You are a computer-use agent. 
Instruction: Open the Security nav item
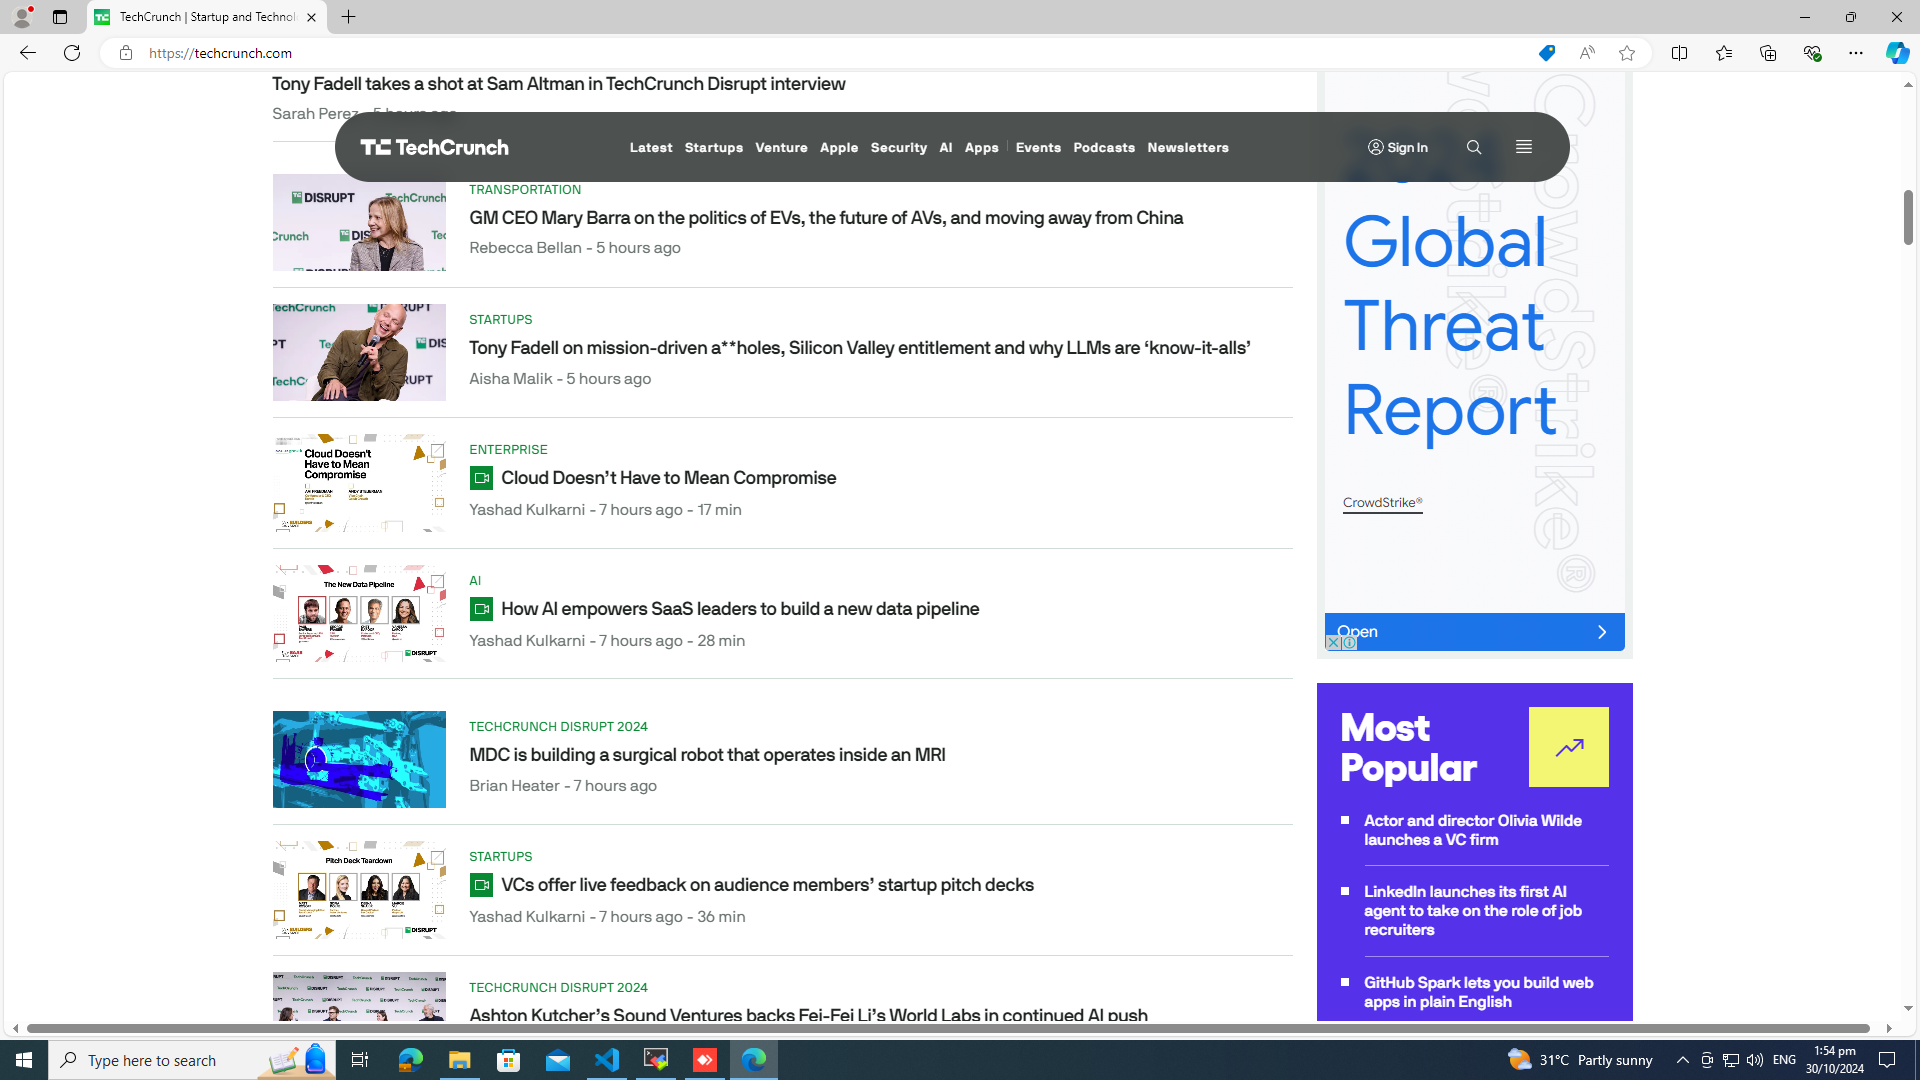[x=898, y=148]
